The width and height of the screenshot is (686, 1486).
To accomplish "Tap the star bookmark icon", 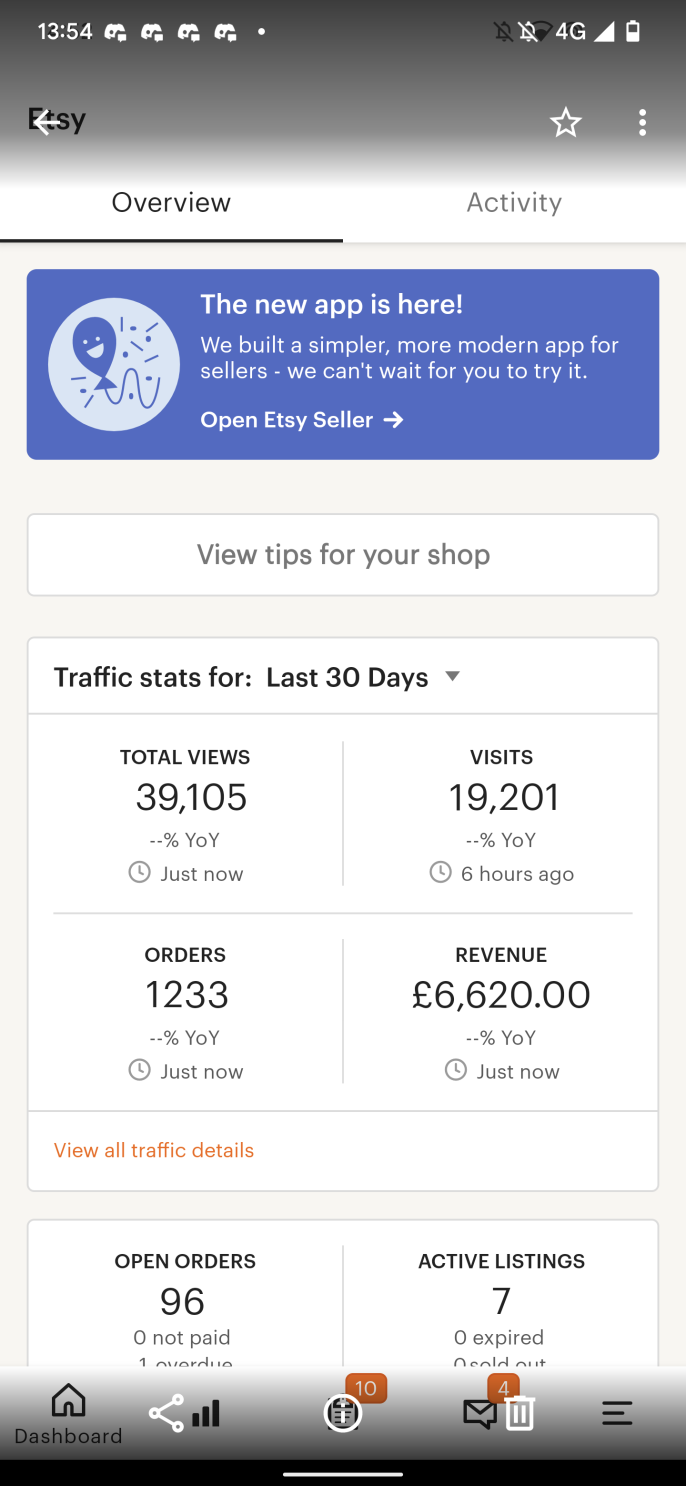I will pyautogui.click(x=565, y=122).
